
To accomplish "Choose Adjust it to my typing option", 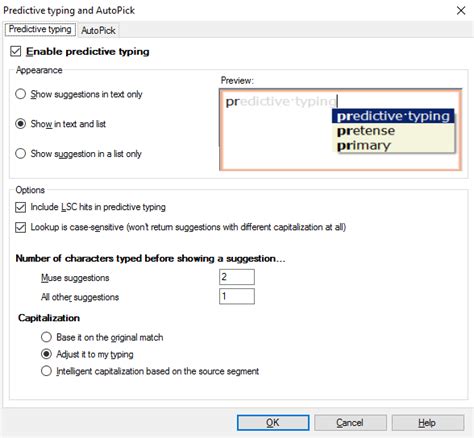I will coord(46,354).
